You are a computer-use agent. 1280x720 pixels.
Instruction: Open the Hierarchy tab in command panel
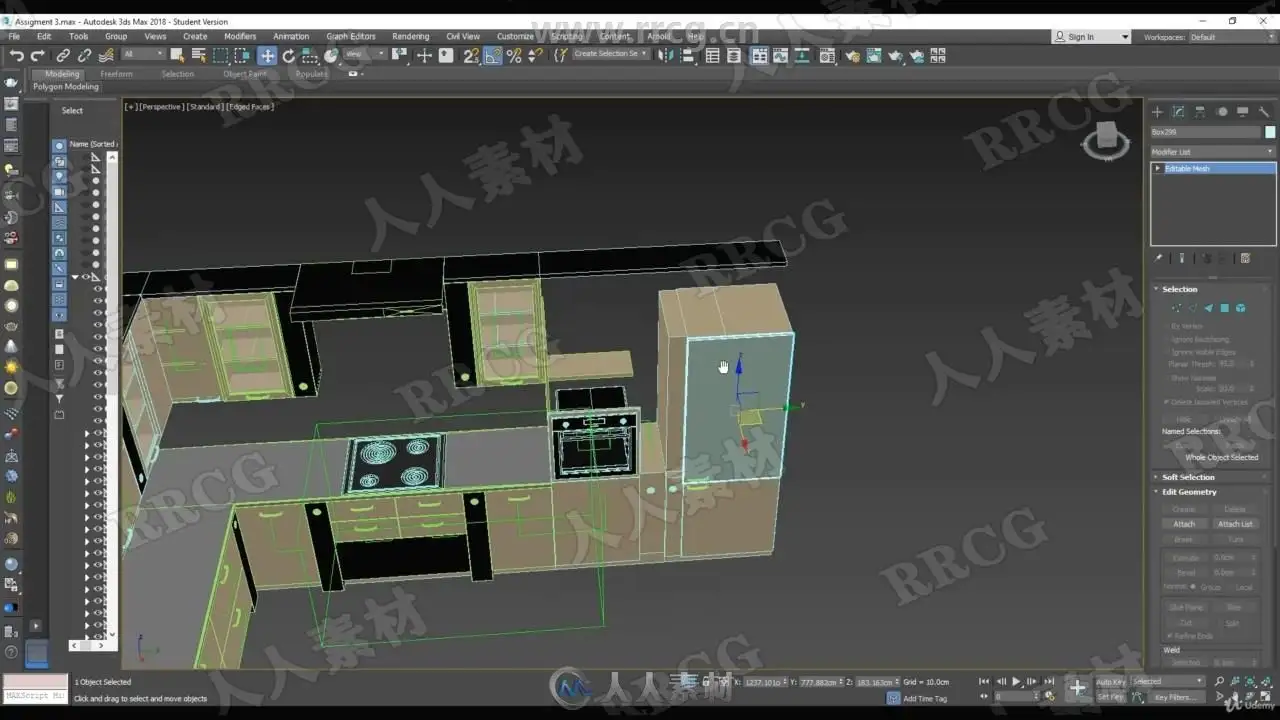1200,112
